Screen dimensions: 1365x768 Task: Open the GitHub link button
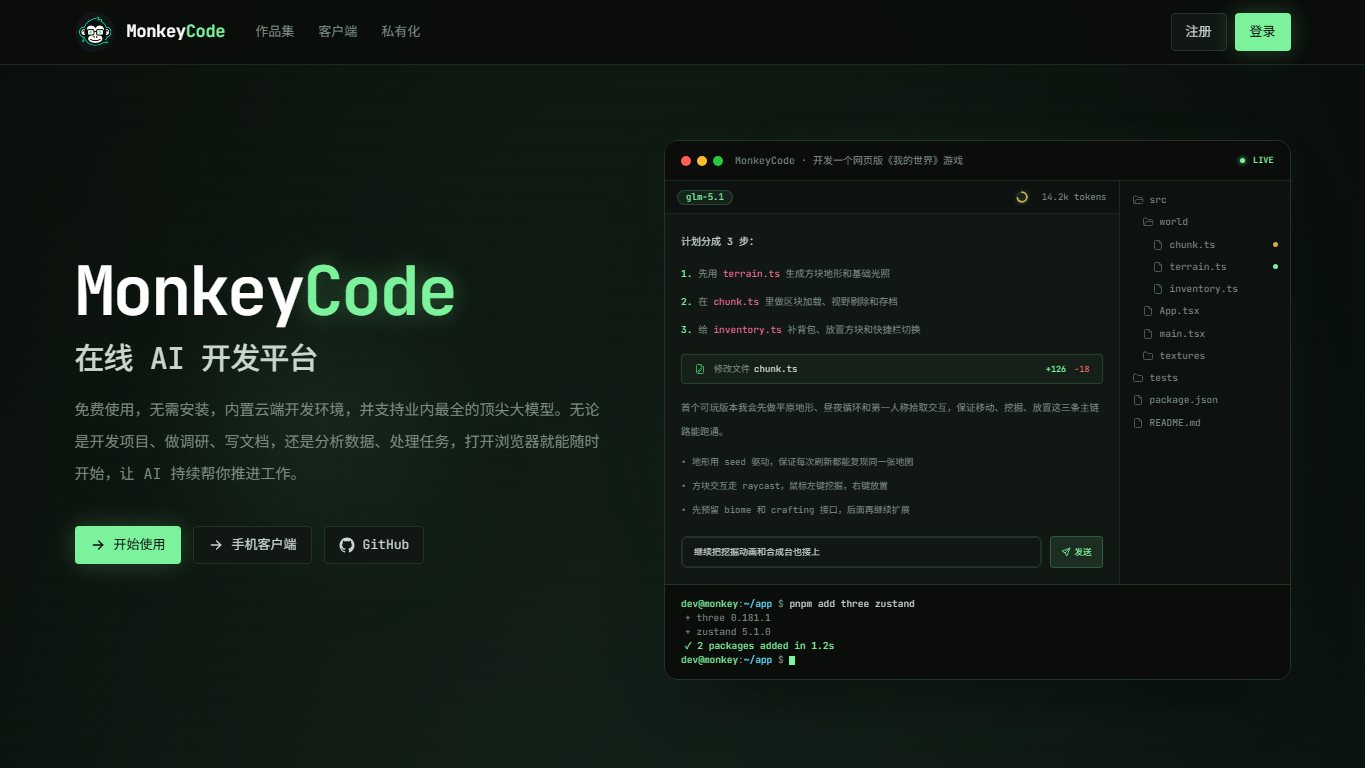[x=374, y=545]
